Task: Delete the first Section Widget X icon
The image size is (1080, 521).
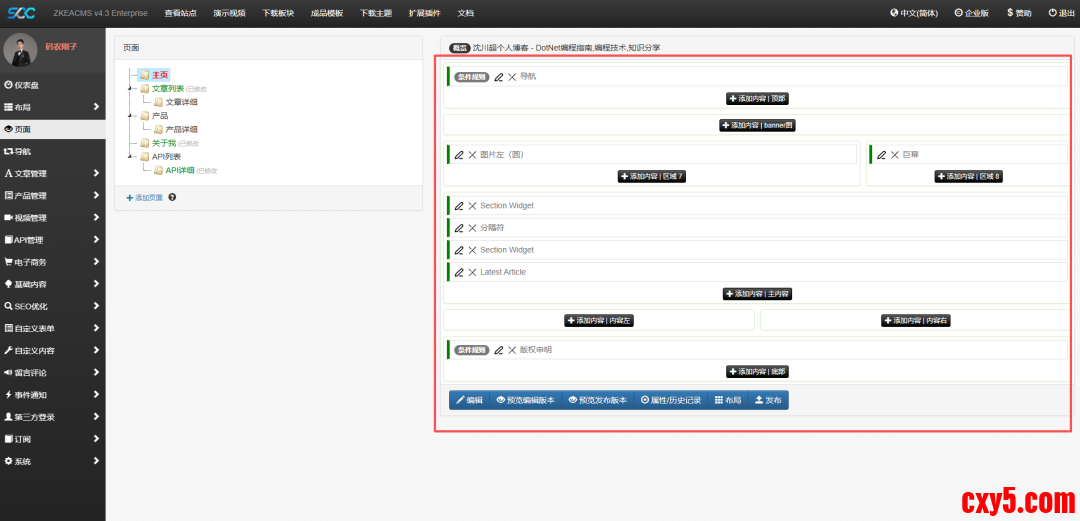Action: click(x=472, y=206)
